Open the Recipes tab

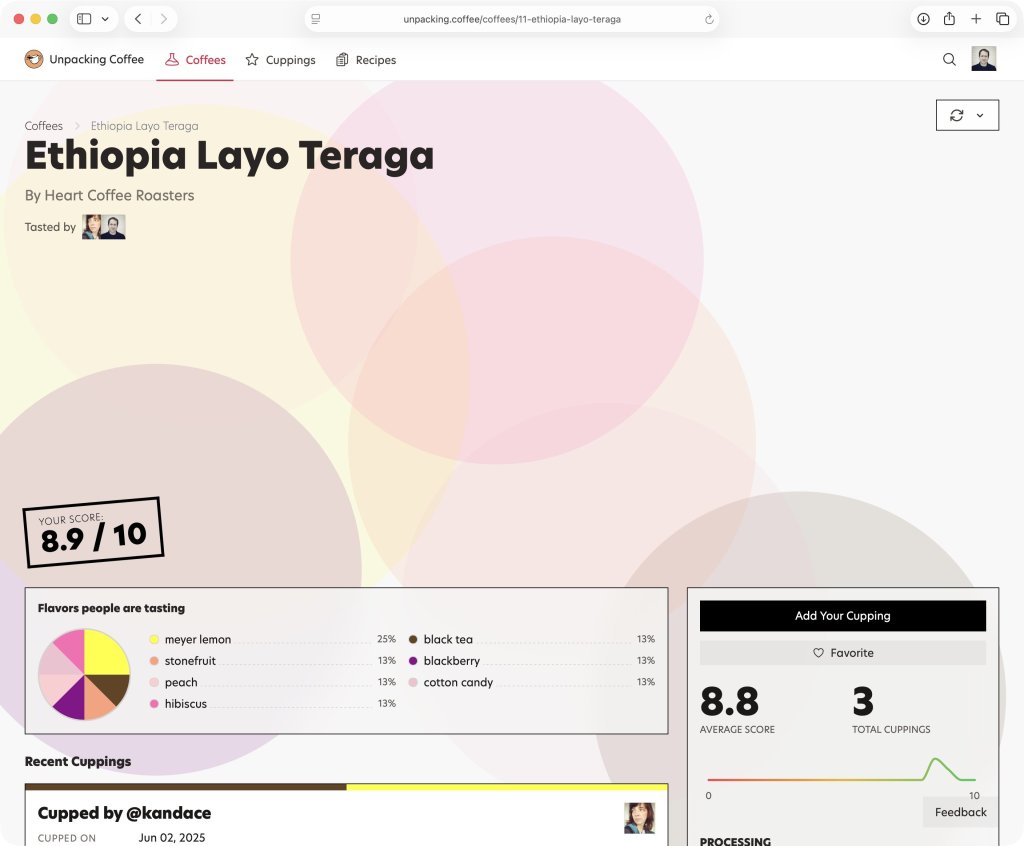[366, 60]
